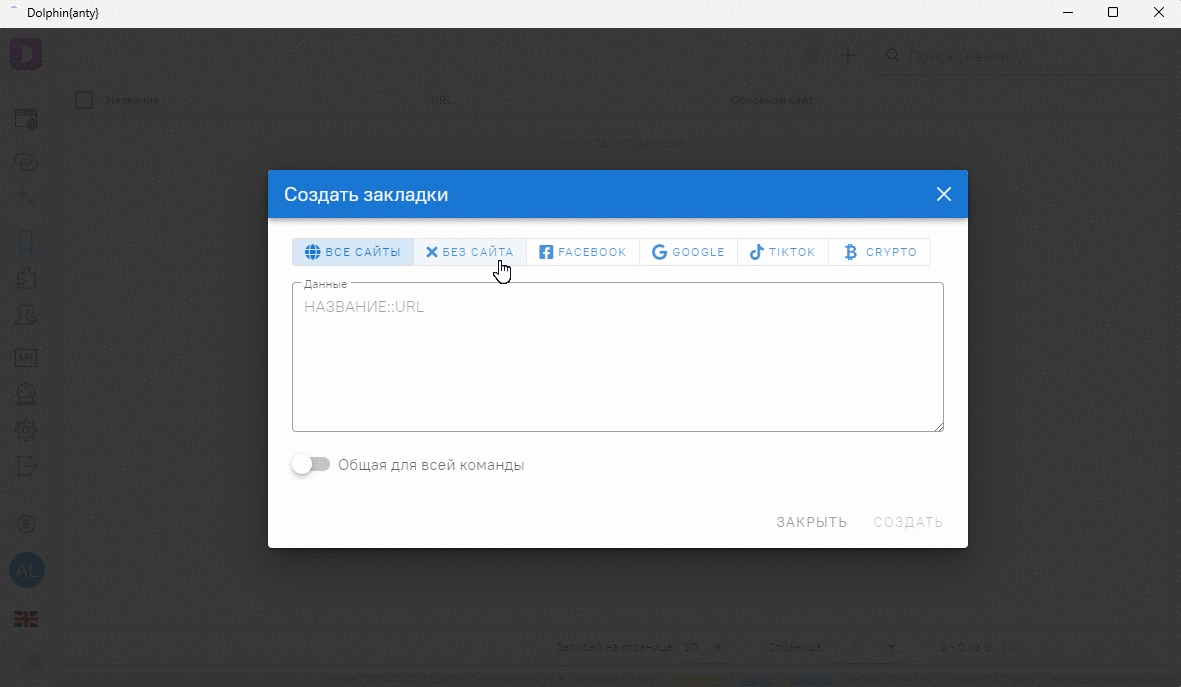The height and width of the screenshot is (687, 1181).
Task: Select the Crypto site filter
Action: (880, 252)
